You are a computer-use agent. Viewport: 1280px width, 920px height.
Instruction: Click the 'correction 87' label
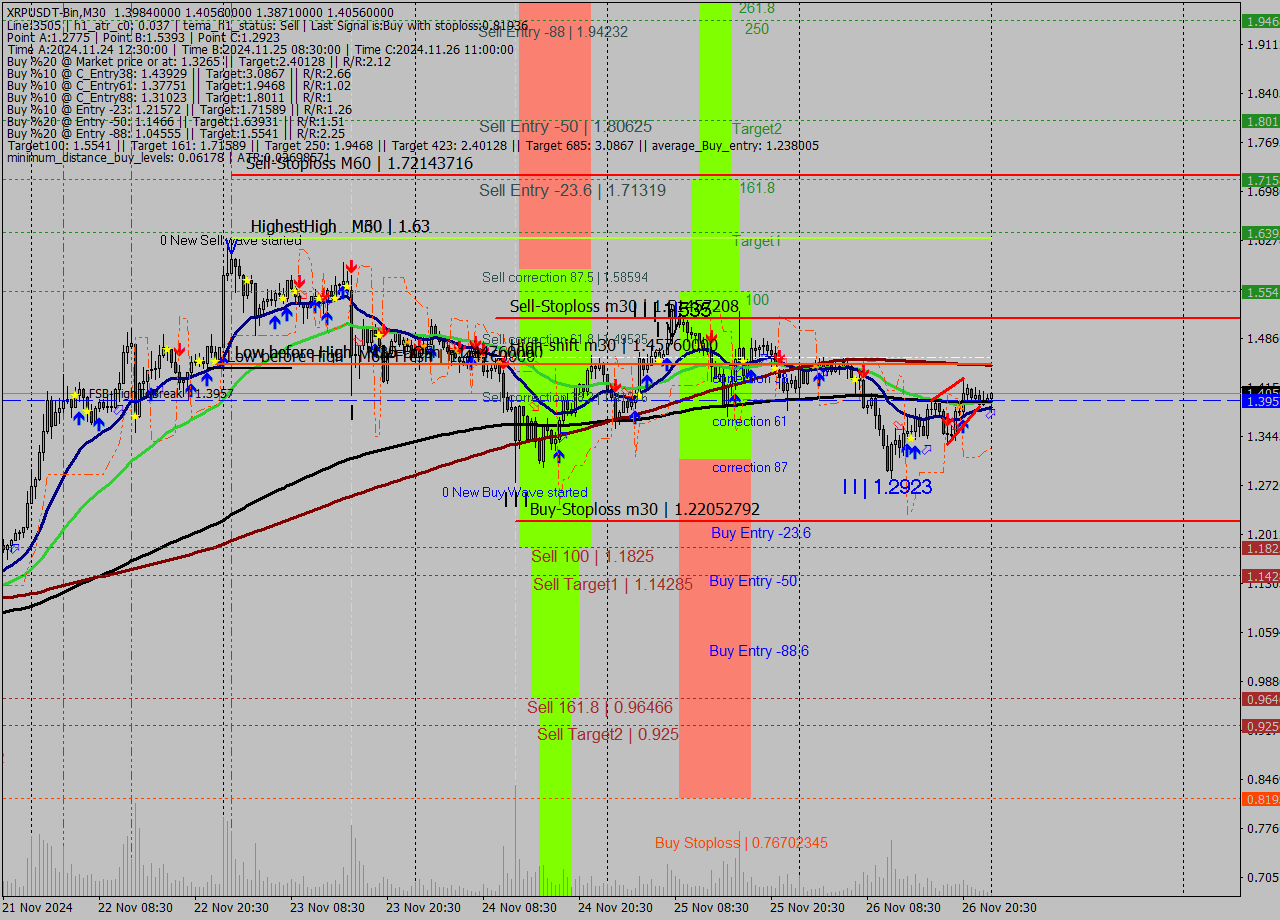749,468
